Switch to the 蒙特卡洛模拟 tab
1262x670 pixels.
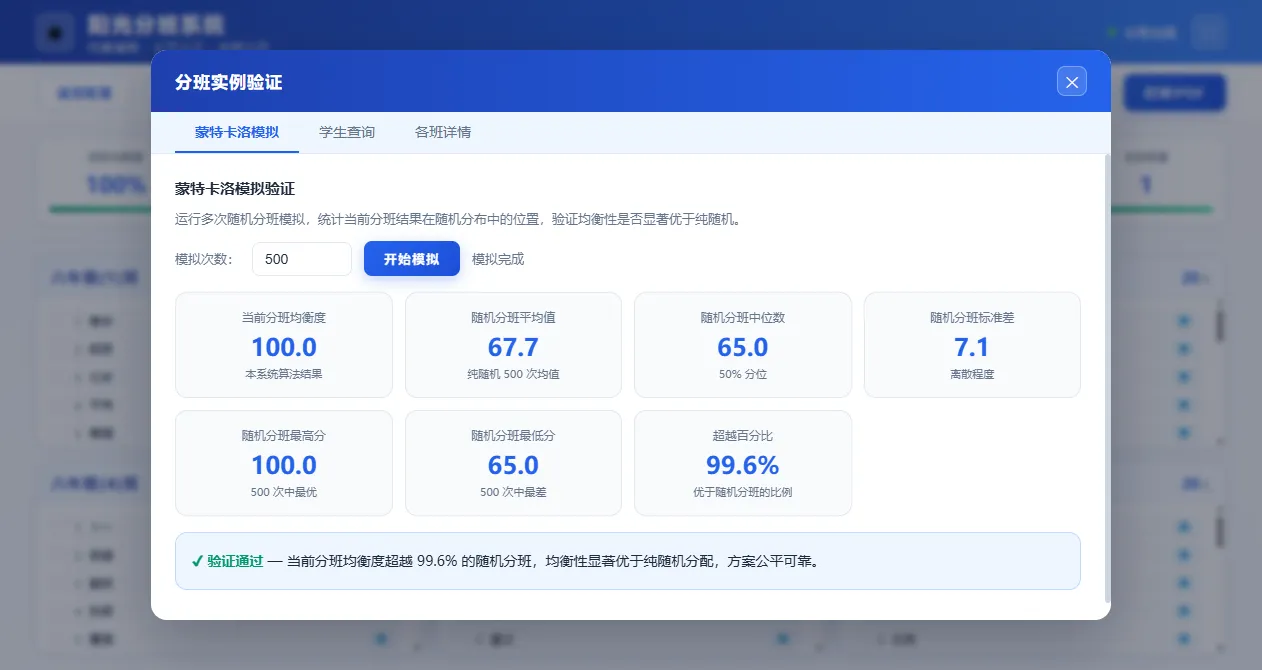tap(237, 132)
